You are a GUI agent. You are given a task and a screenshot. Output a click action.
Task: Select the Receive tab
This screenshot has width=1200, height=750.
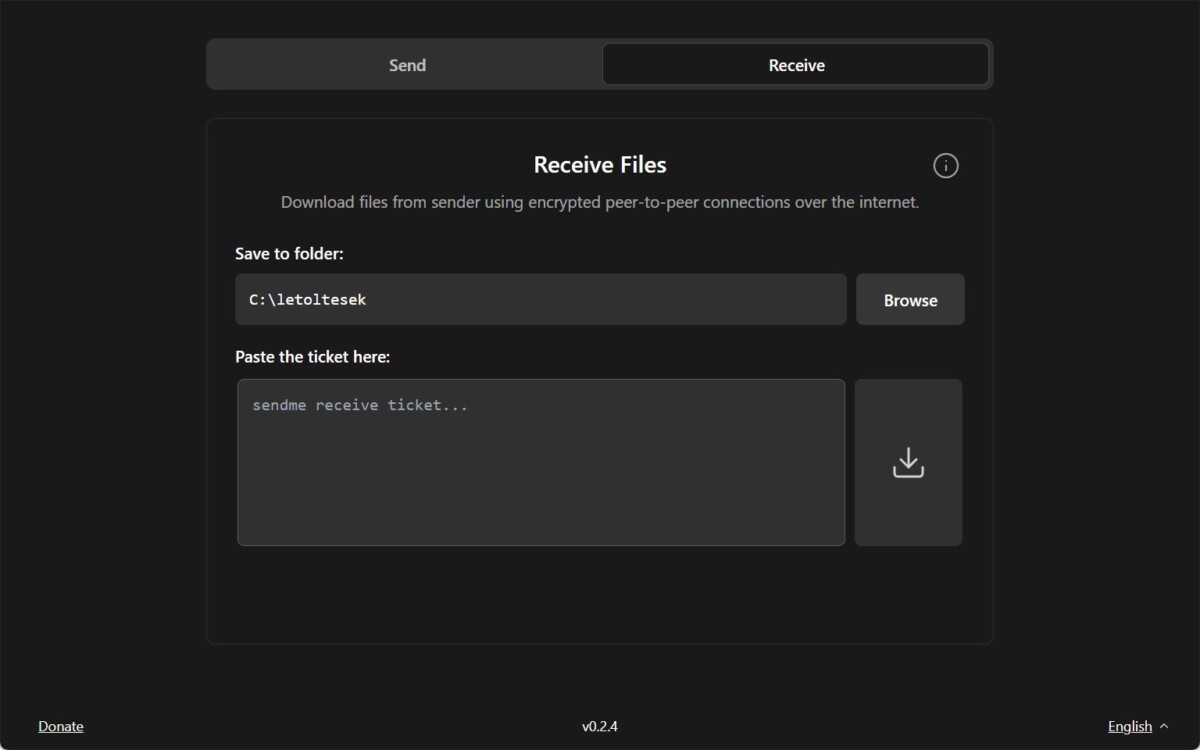click(x=796, y=65)
